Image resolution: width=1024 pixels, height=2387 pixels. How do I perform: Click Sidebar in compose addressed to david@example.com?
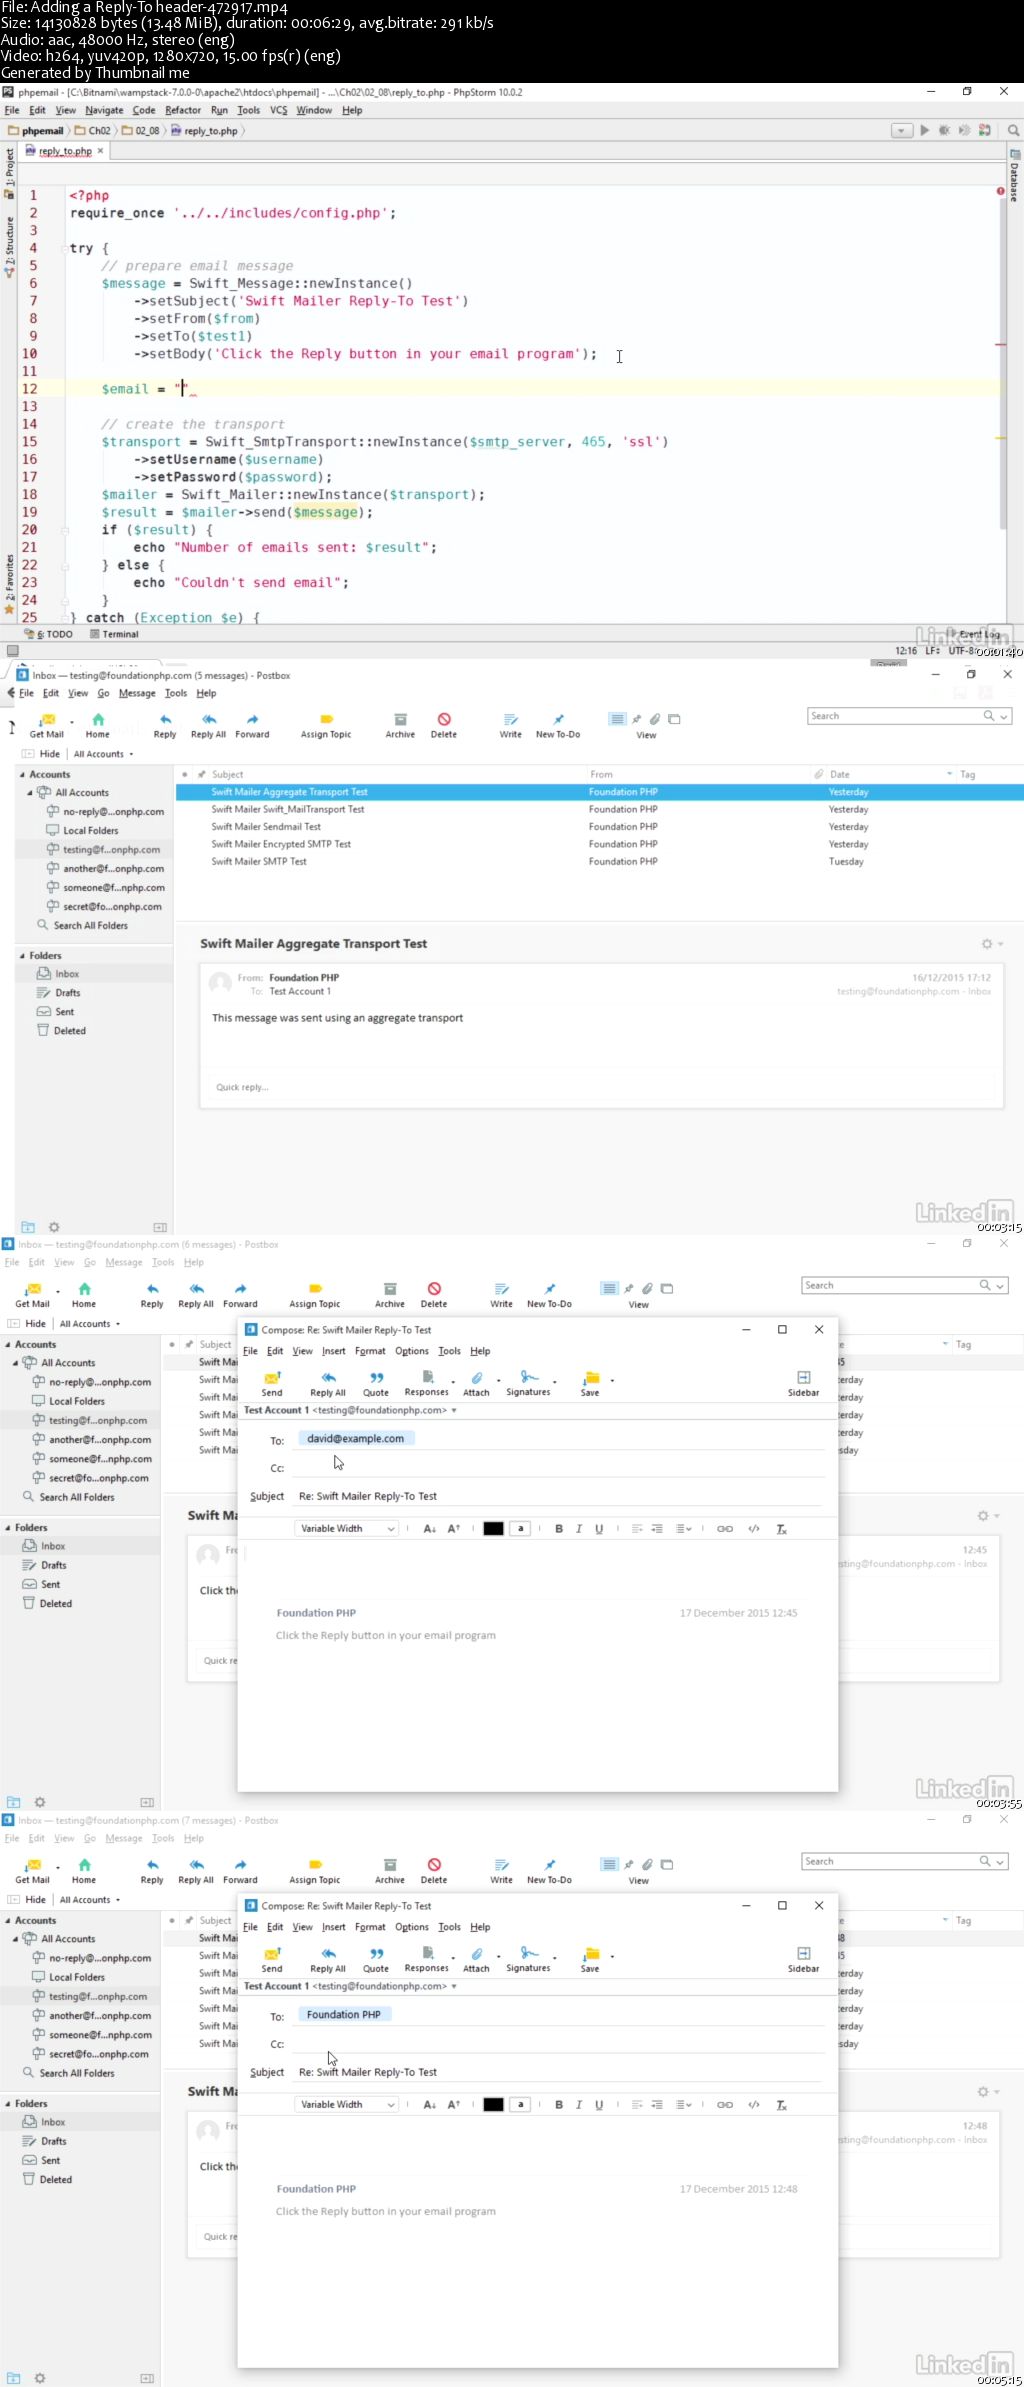click(x=803, y=1384)
